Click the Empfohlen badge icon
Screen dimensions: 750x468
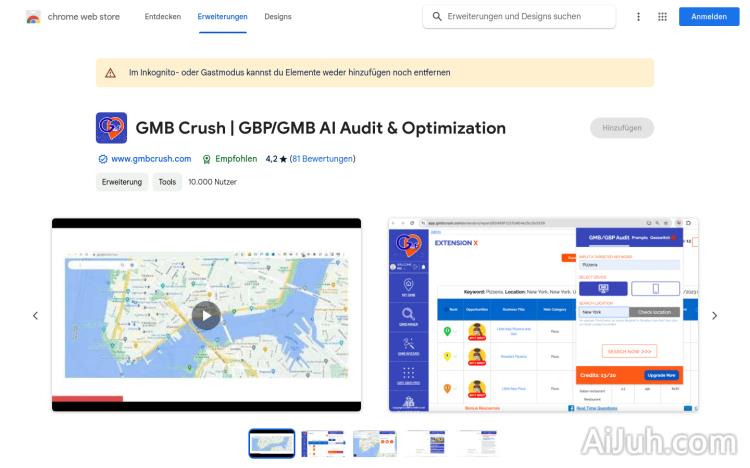point(207,159)
